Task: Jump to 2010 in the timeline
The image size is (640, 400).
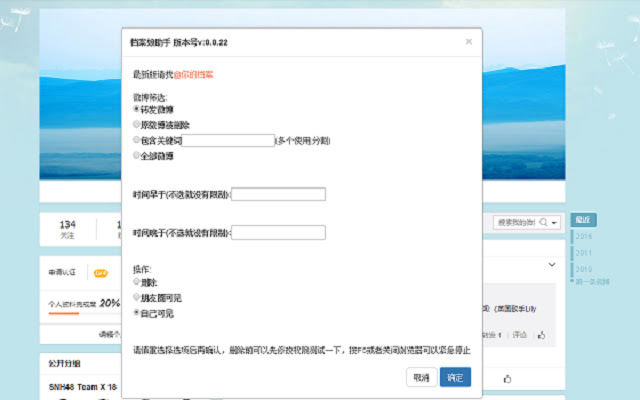Action: 584,269
